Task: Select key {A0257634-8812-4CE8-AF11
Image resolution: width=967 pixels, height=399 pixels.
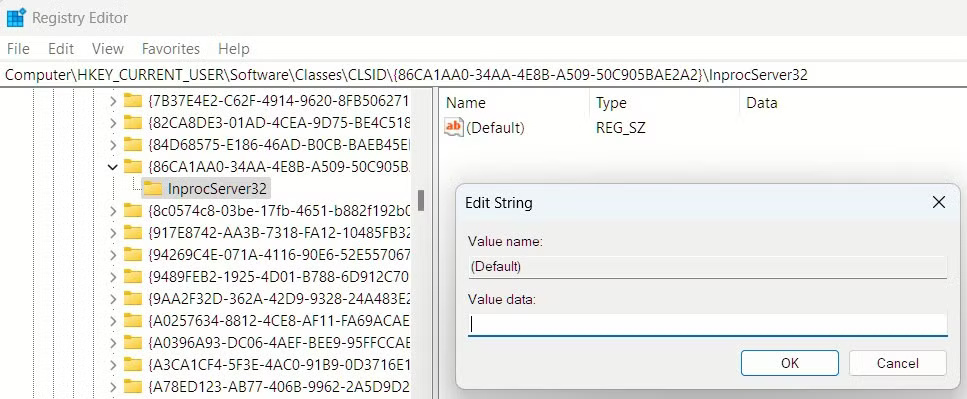Action: click(279, 321)
